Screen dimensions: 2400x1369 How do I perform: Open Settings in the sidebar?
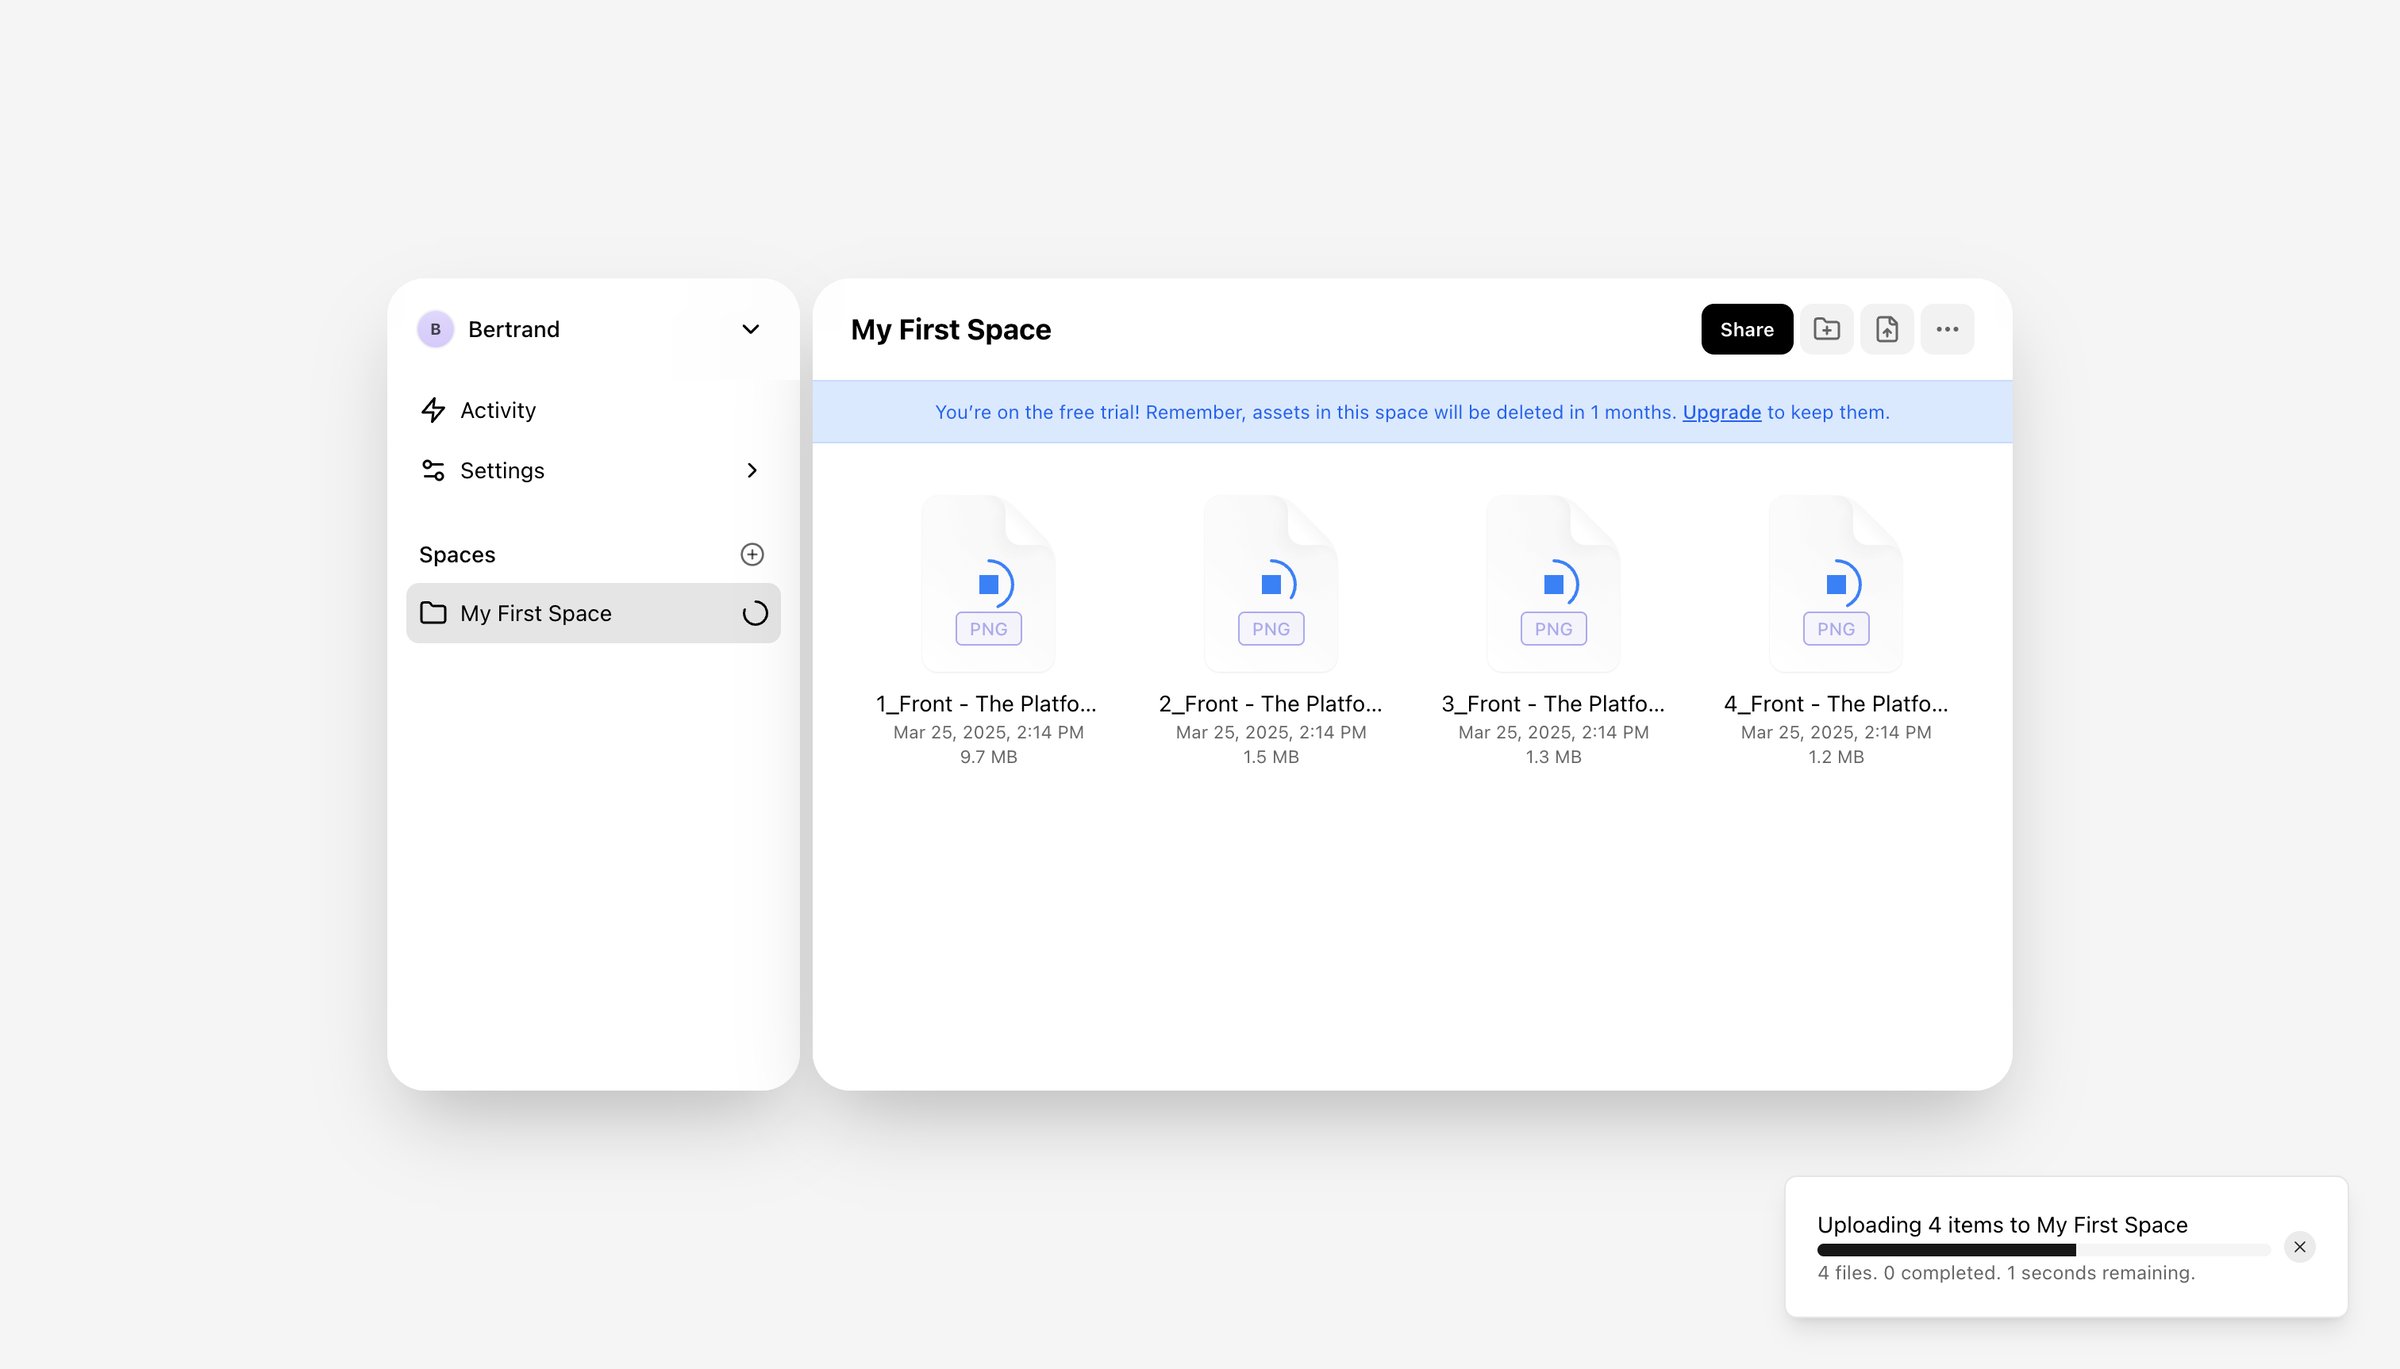tap(593, 470)
